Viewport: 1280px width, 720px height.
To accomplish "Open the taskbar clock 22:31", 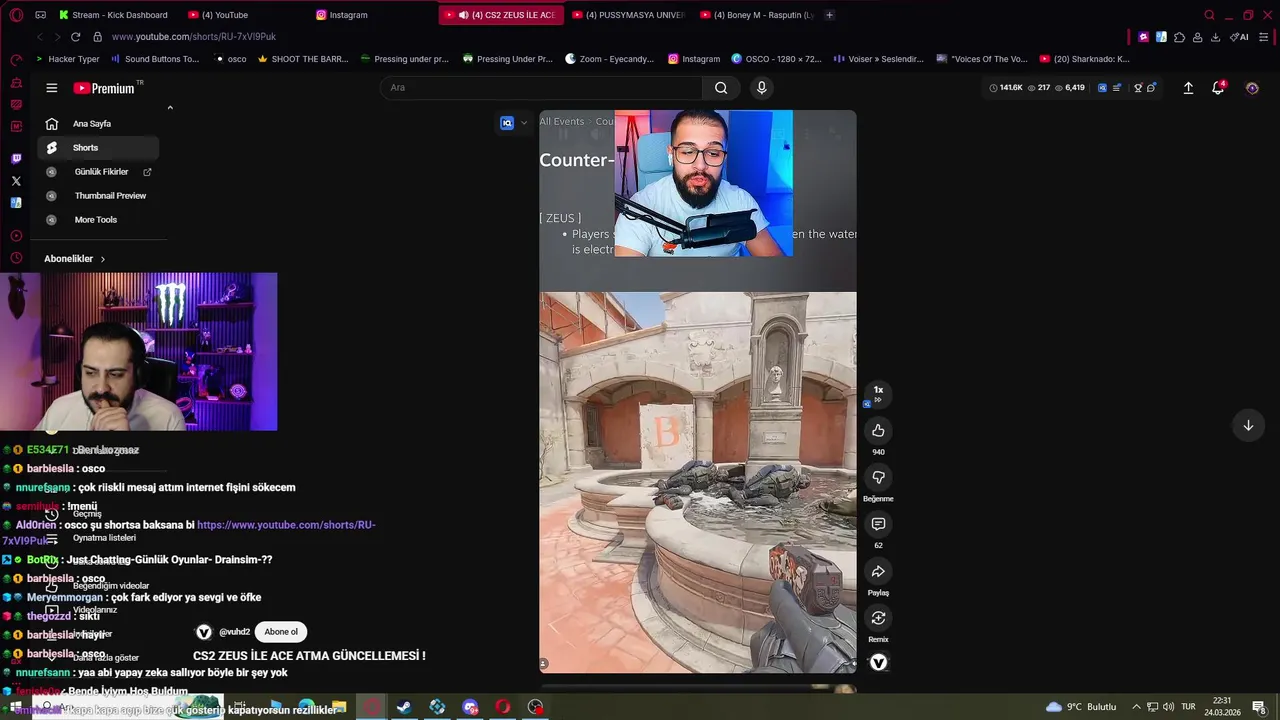I will 1222,707.
